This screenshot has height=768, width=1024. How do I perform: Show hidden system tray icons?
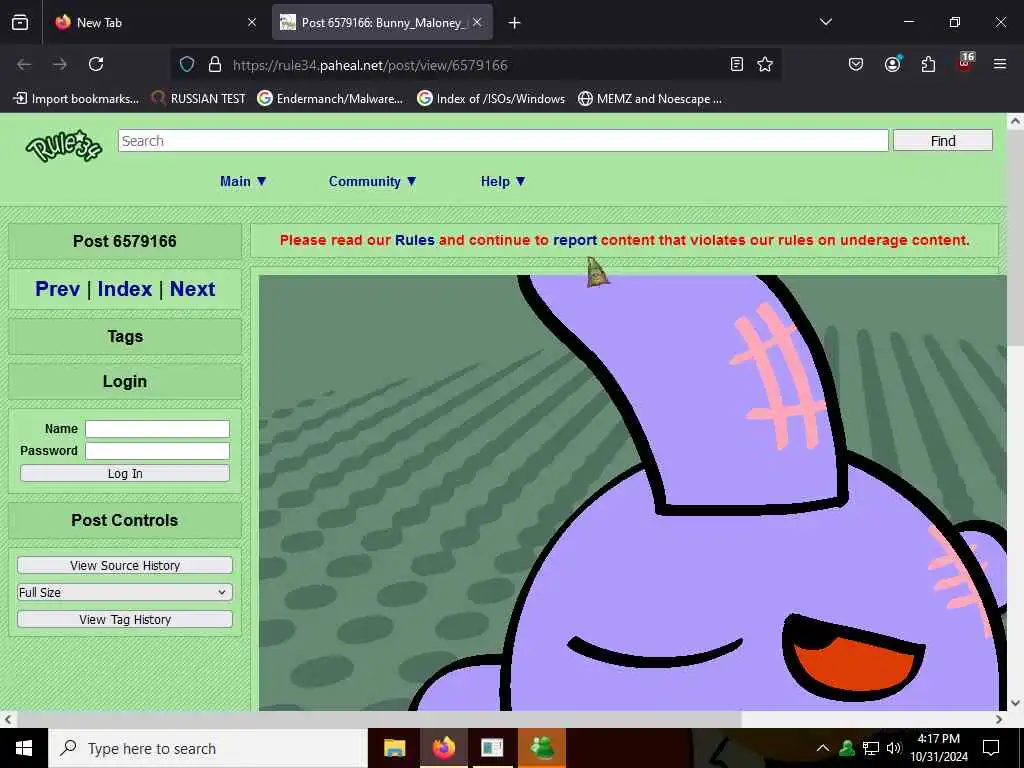pos(823,748)
